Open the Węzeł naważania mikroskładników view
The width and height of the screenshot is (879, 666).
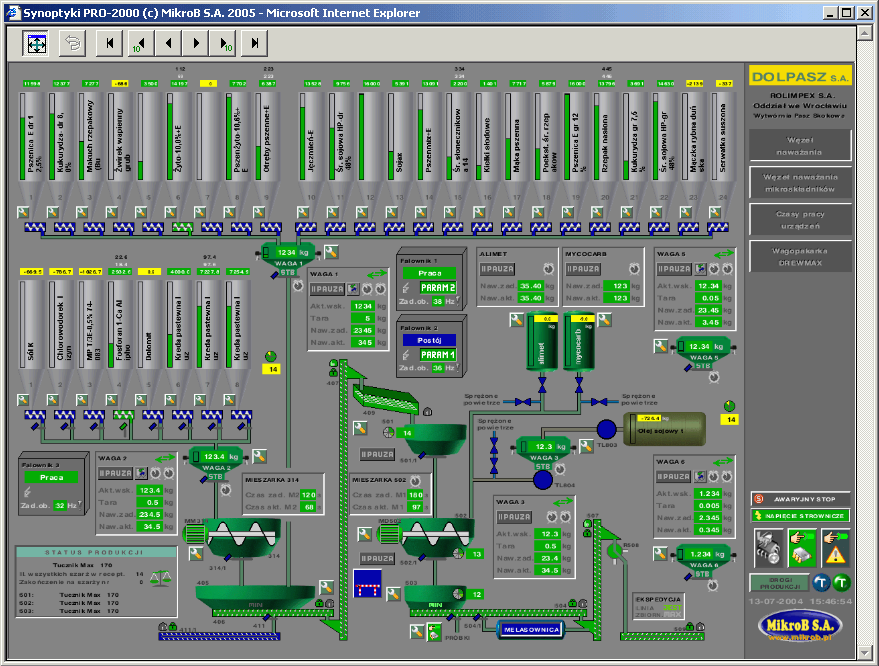(800, 183)
